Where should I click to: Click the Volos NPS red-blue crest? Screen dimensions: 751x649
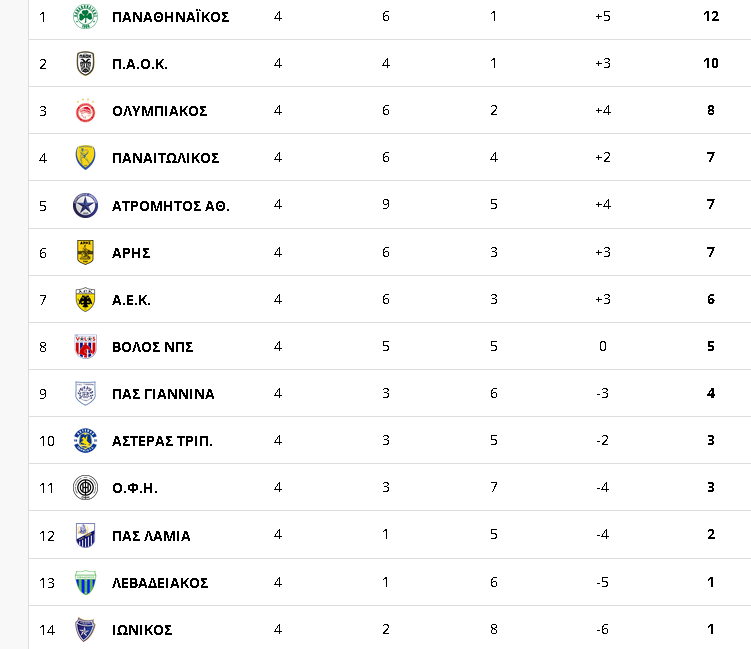click(85, 346)
